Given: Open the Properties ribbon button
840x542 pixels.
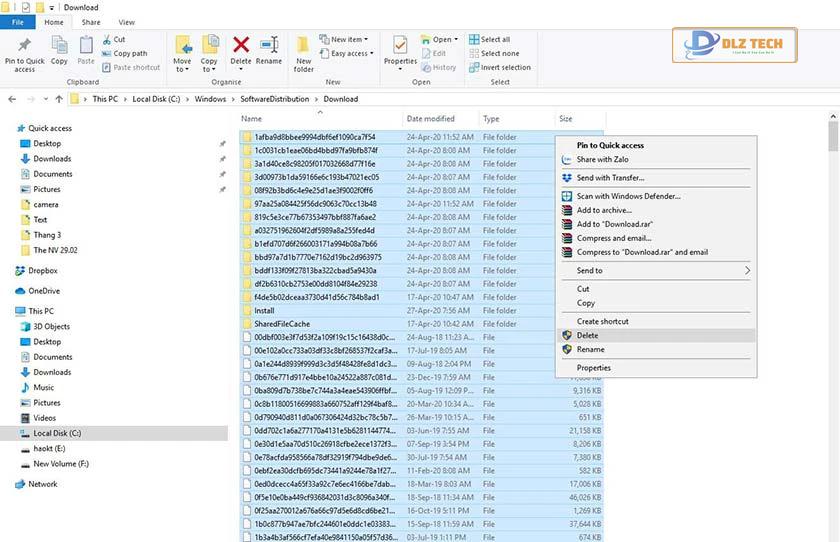Looking at the screenshot, I should (400, 53).
